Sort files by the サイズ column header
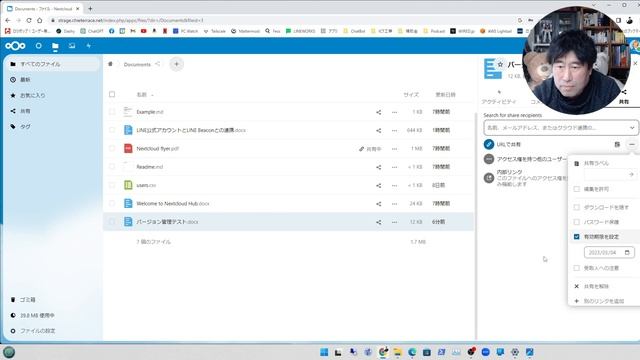Image resolution: width=640 pixels, height=360 pixels. (x=411, y=95)
